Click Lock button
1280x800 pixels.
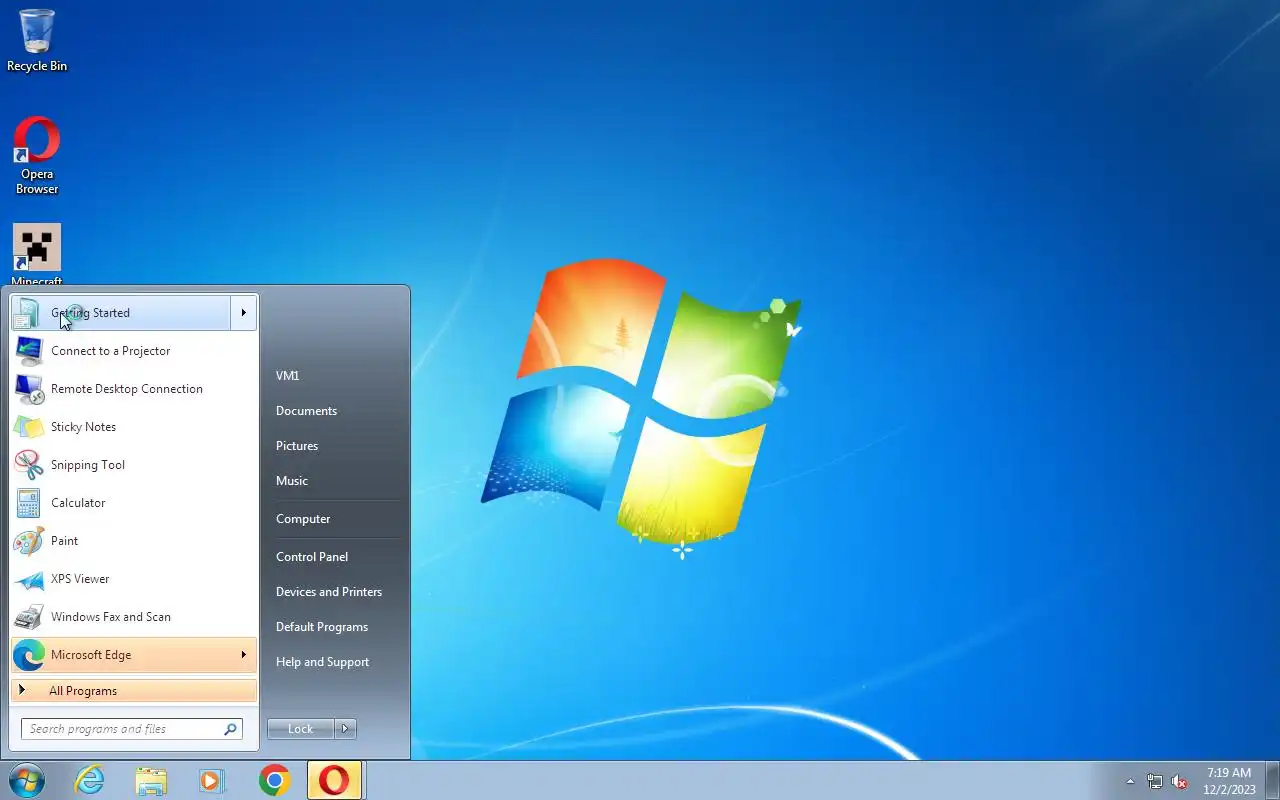pyautogui.click(x=300, y=729)
